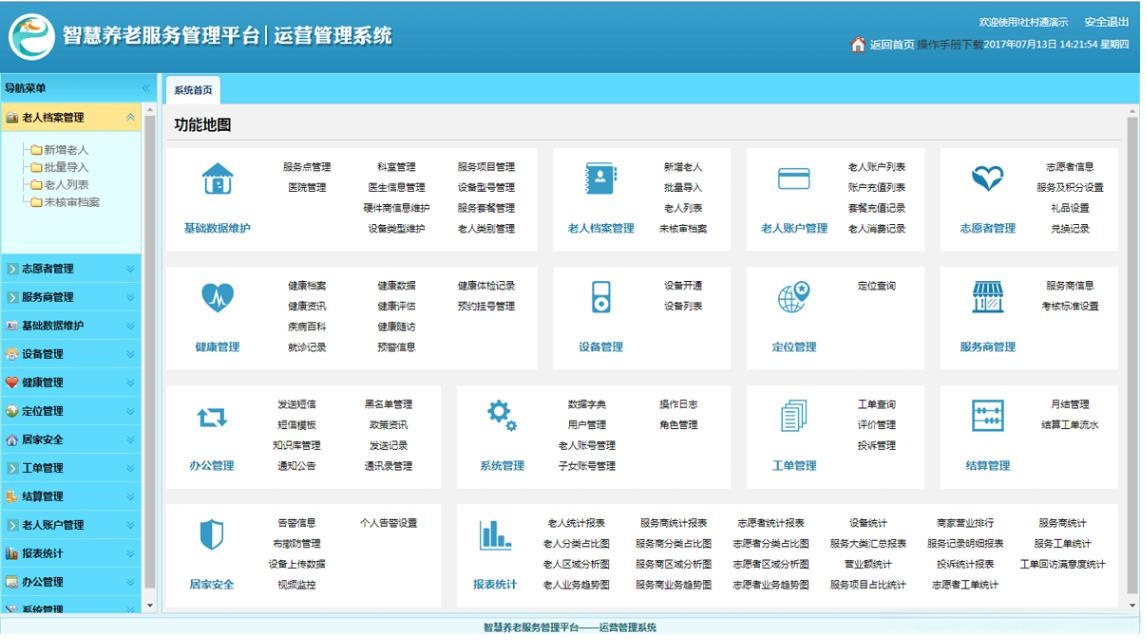Click the 服务商管理 storefront icon
This screenshot has height=640, width=1147.
pos(988,299)
